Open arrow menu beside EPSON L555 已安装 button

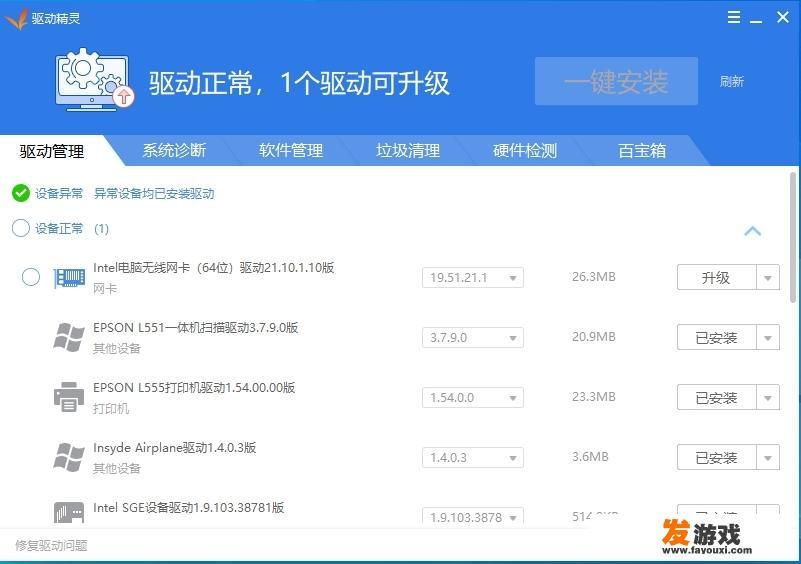pos(768,397)
